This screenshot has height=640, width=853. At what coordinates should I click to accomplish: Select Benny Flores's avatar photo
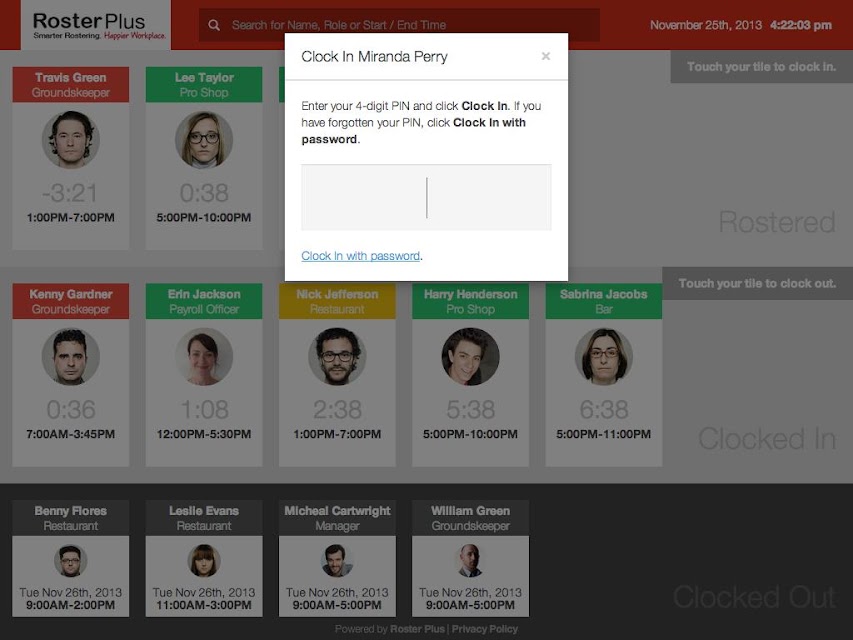coord(71,561)
